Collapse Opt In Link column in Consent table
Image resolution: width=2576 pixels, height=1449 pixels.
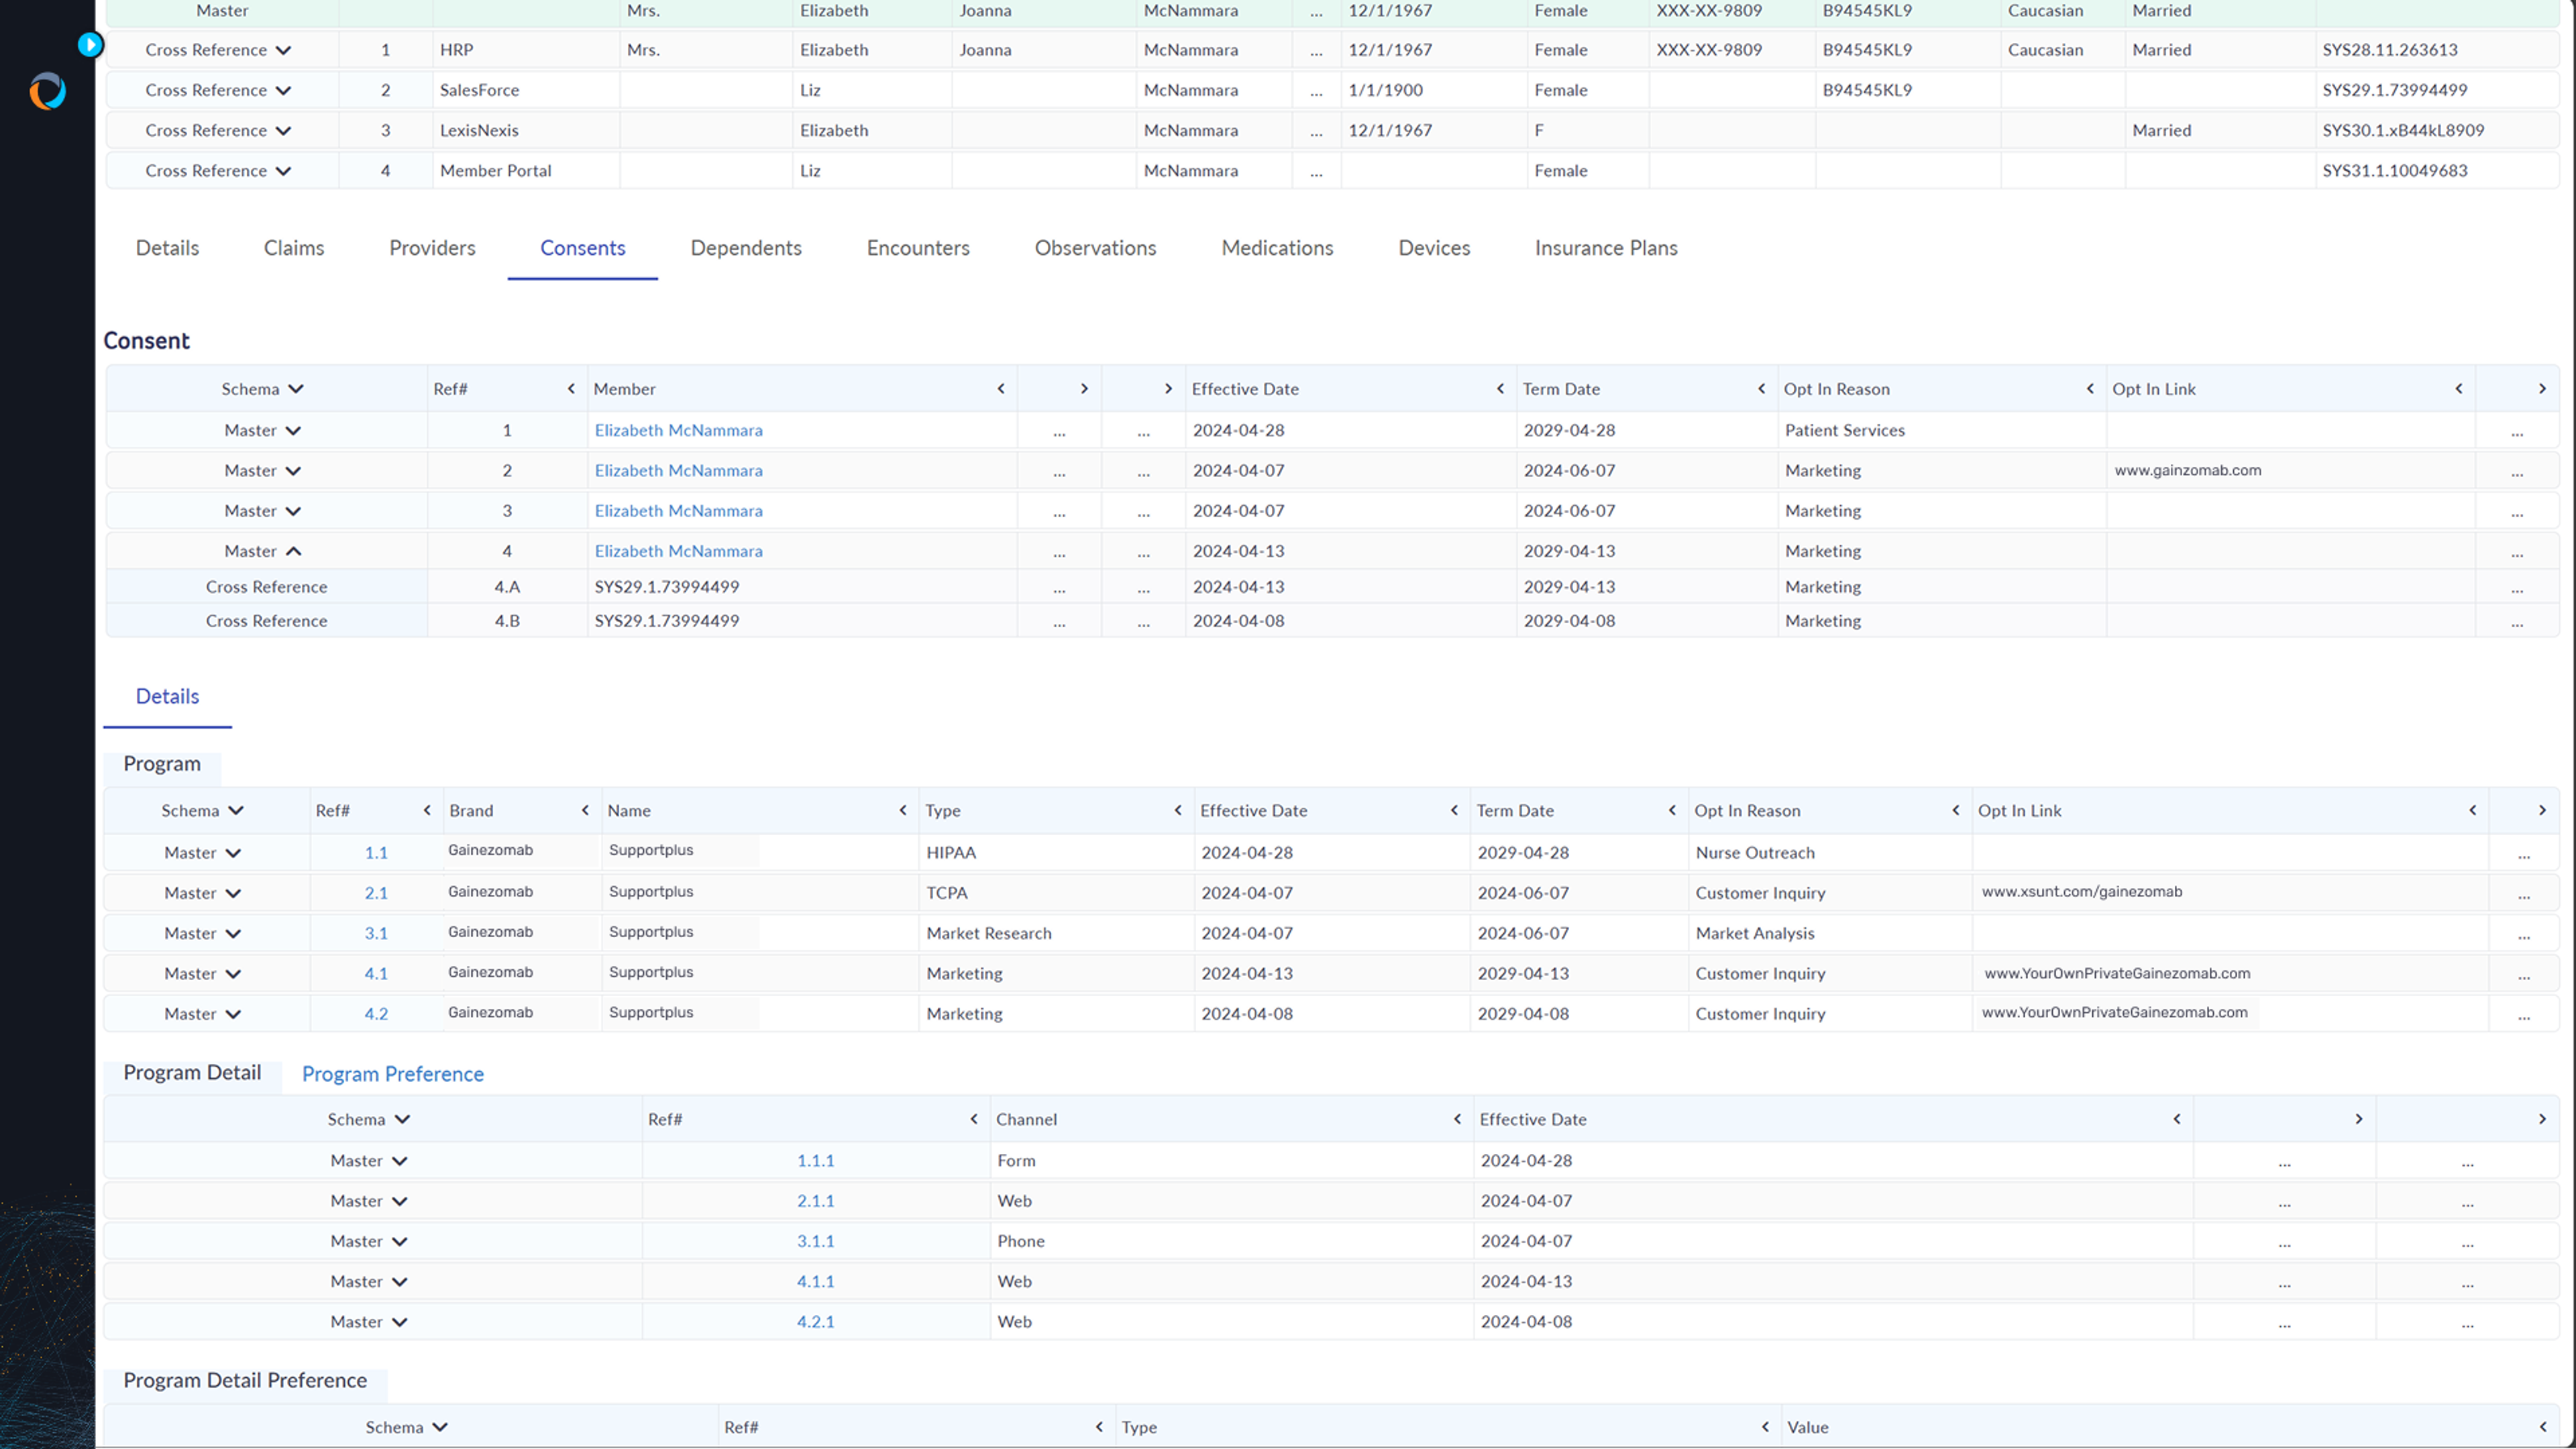point(2459,388)
